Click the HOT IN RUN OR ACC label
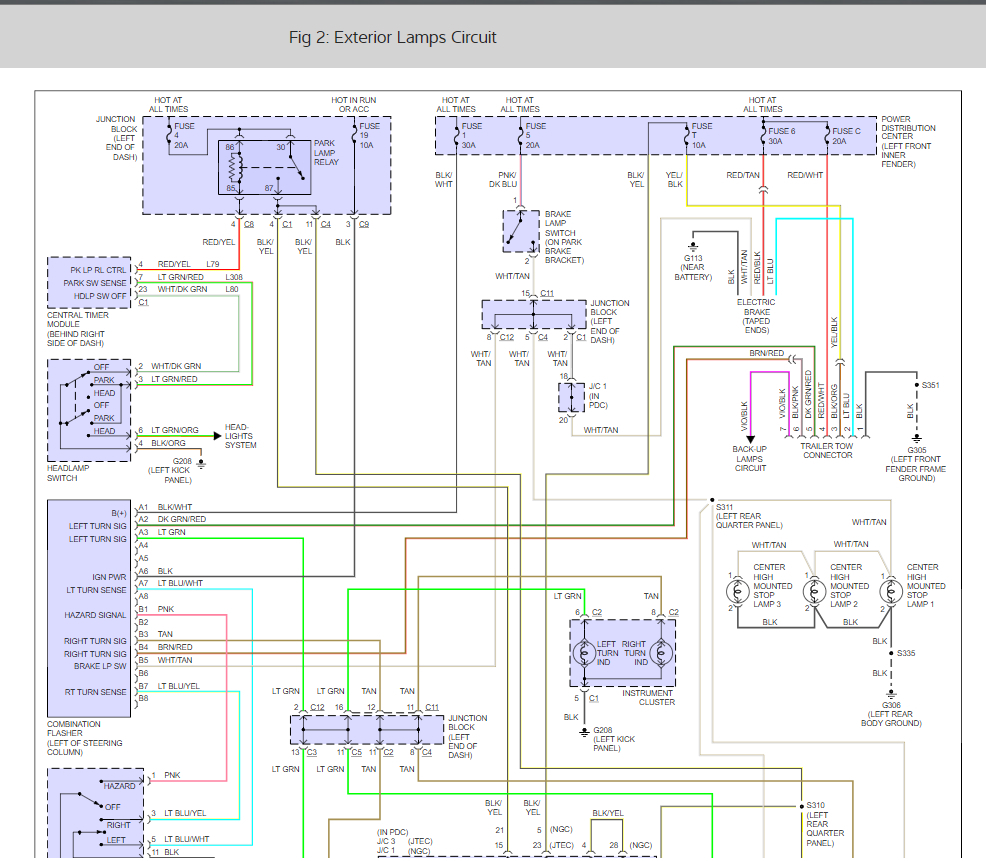This screenshot has width=986, height=861. 353,104
